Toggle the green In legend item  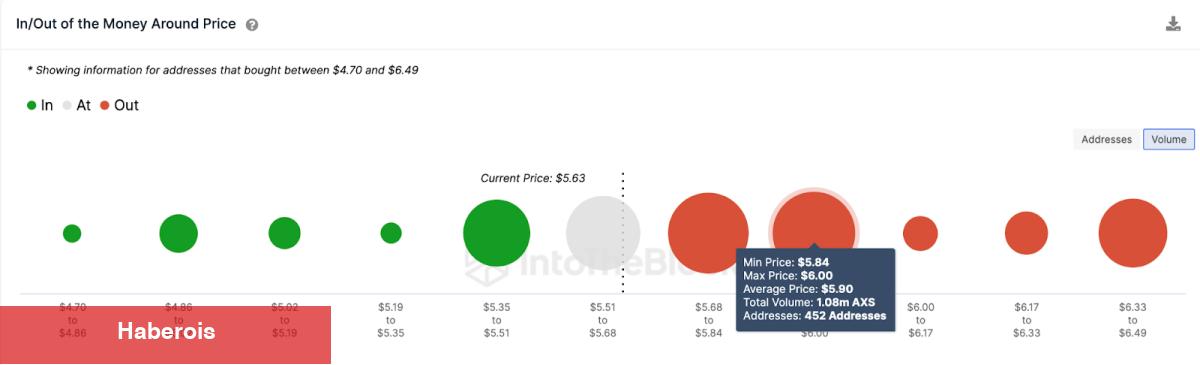click(40, 105)
